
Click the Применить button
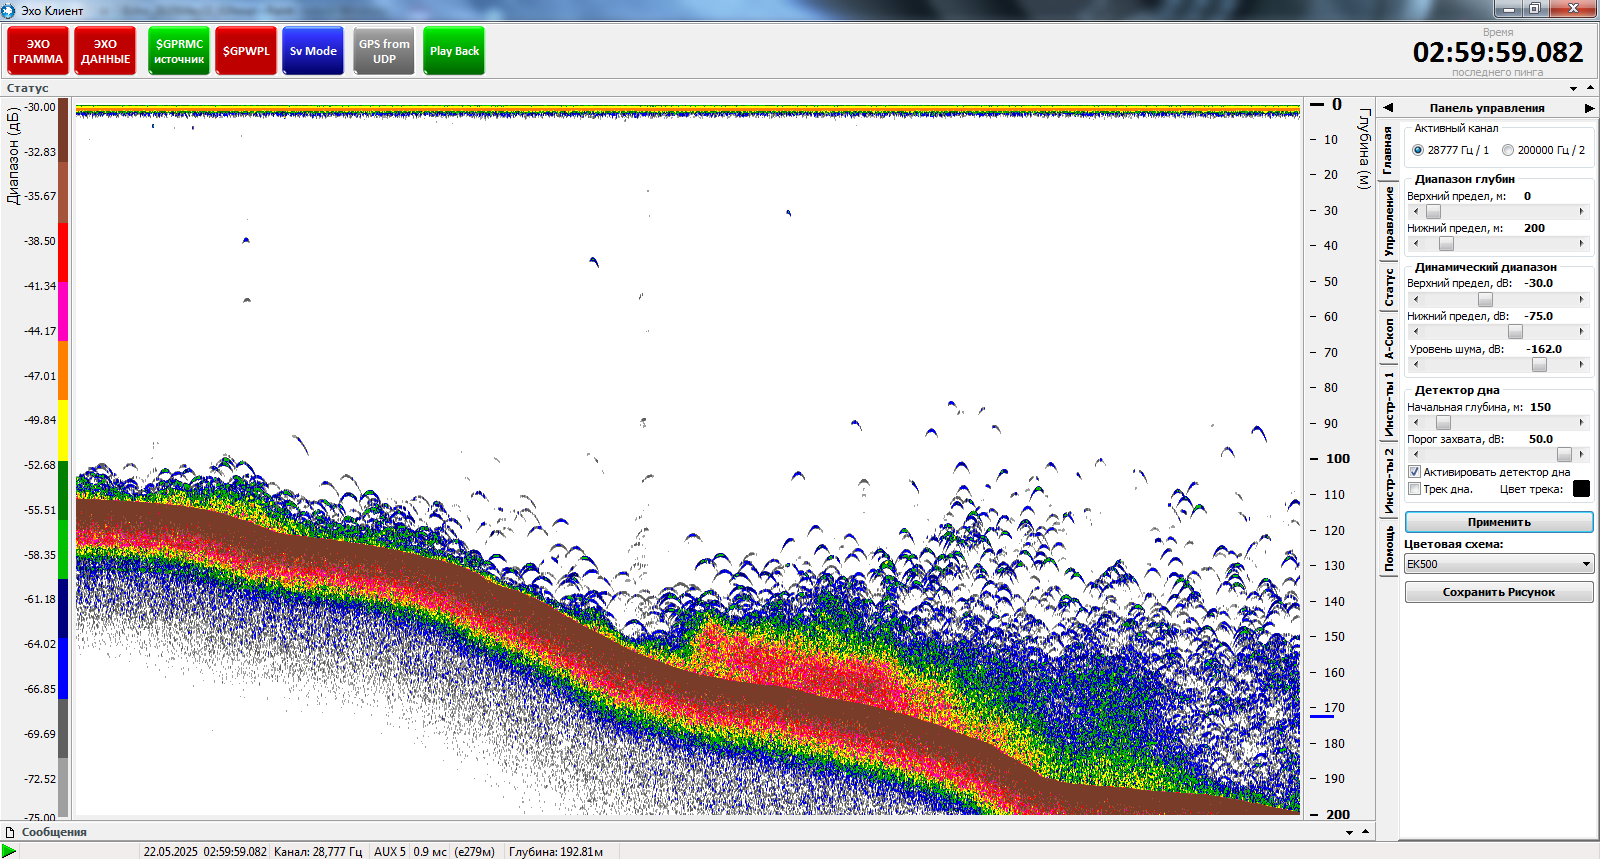click(x=1498, y=522)
